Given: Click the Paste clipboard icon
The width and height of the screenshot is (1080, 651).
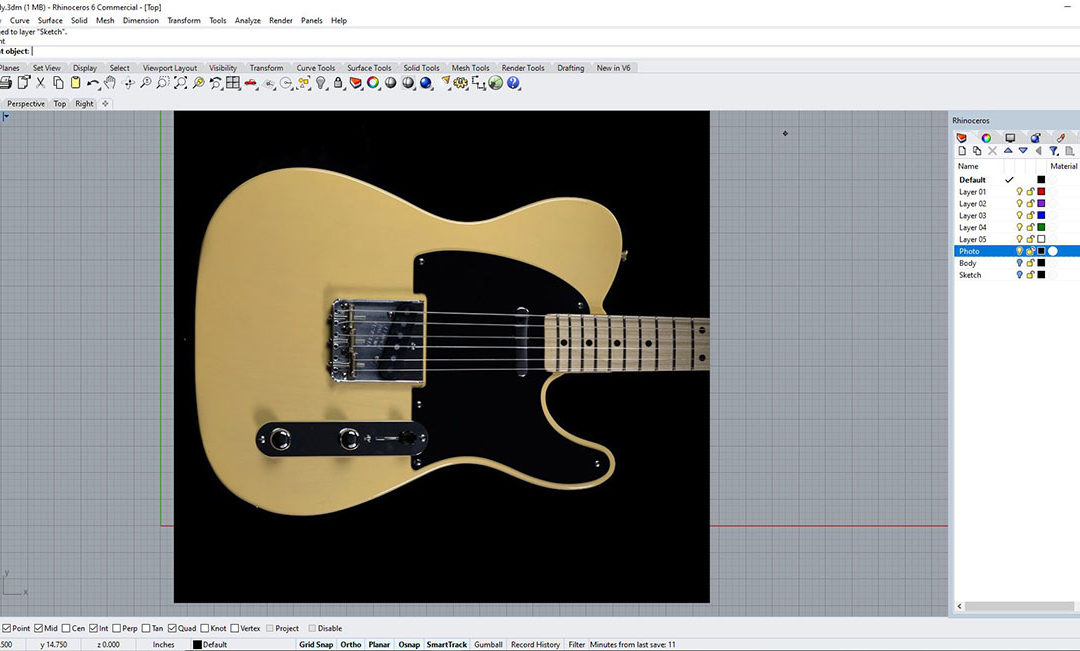Looking at the screenshot, I should [76, 83].
